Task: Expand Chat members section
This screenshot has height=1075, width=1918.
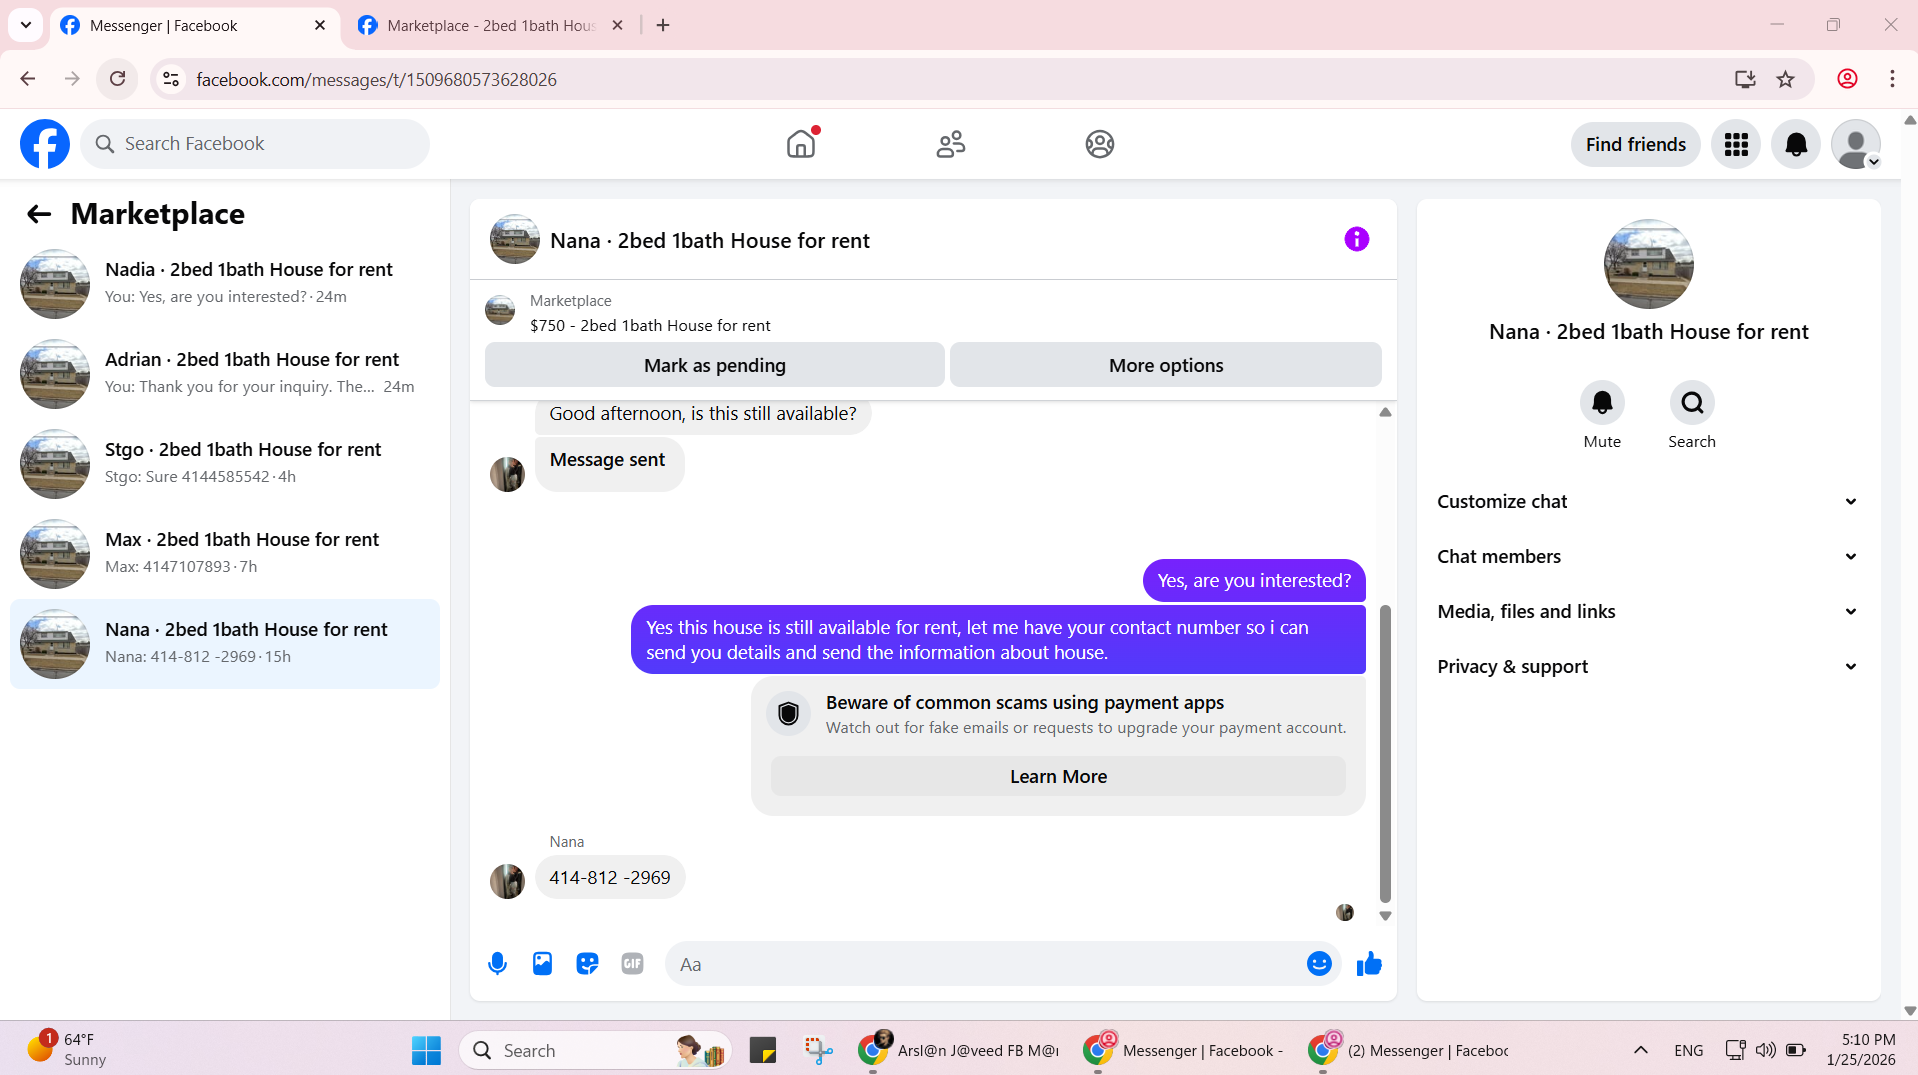Action: (x=1648, y=557)
